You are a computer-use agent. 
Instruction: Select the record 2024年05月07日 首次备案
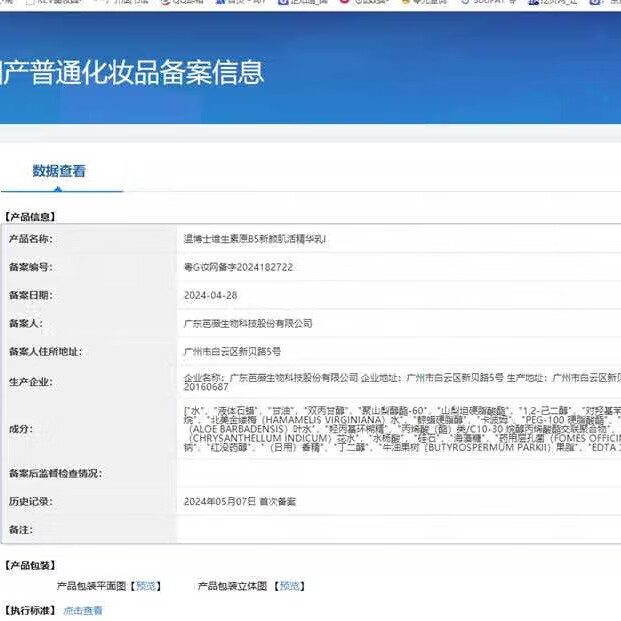coord(240,501)
